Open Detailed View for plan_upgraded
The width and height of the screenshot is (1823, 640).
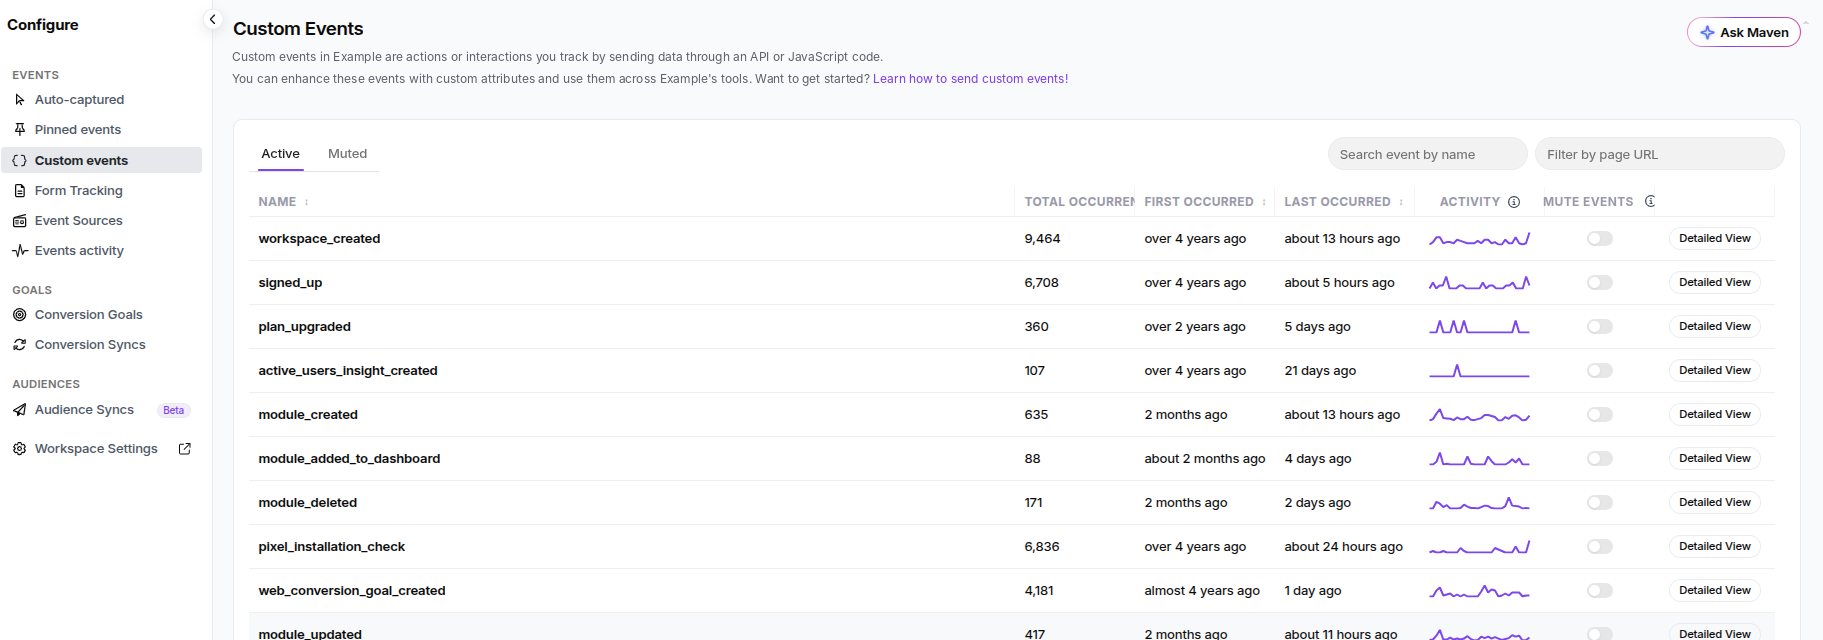pos(1715,327)
